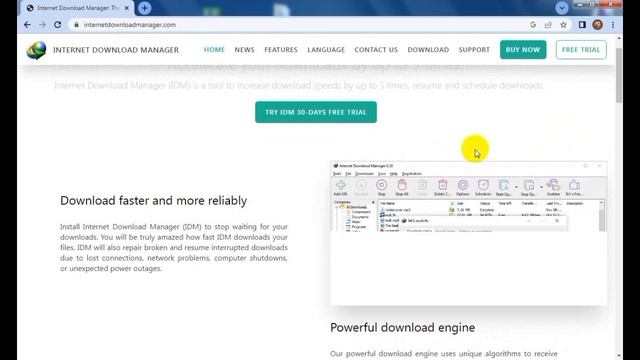Open the tab search dropdown arrow
This screenshot has width=640, height=360.
(x=562, y=8)
